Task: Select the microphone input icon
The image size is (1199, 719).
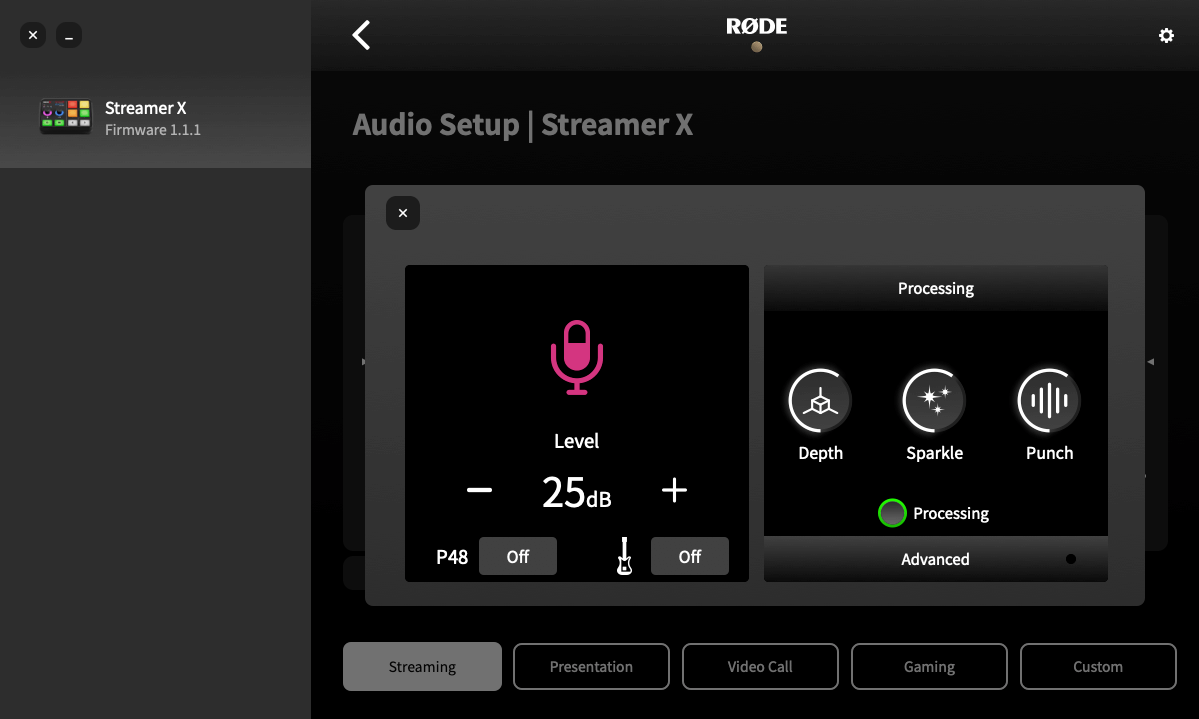Action: (577, 357)
